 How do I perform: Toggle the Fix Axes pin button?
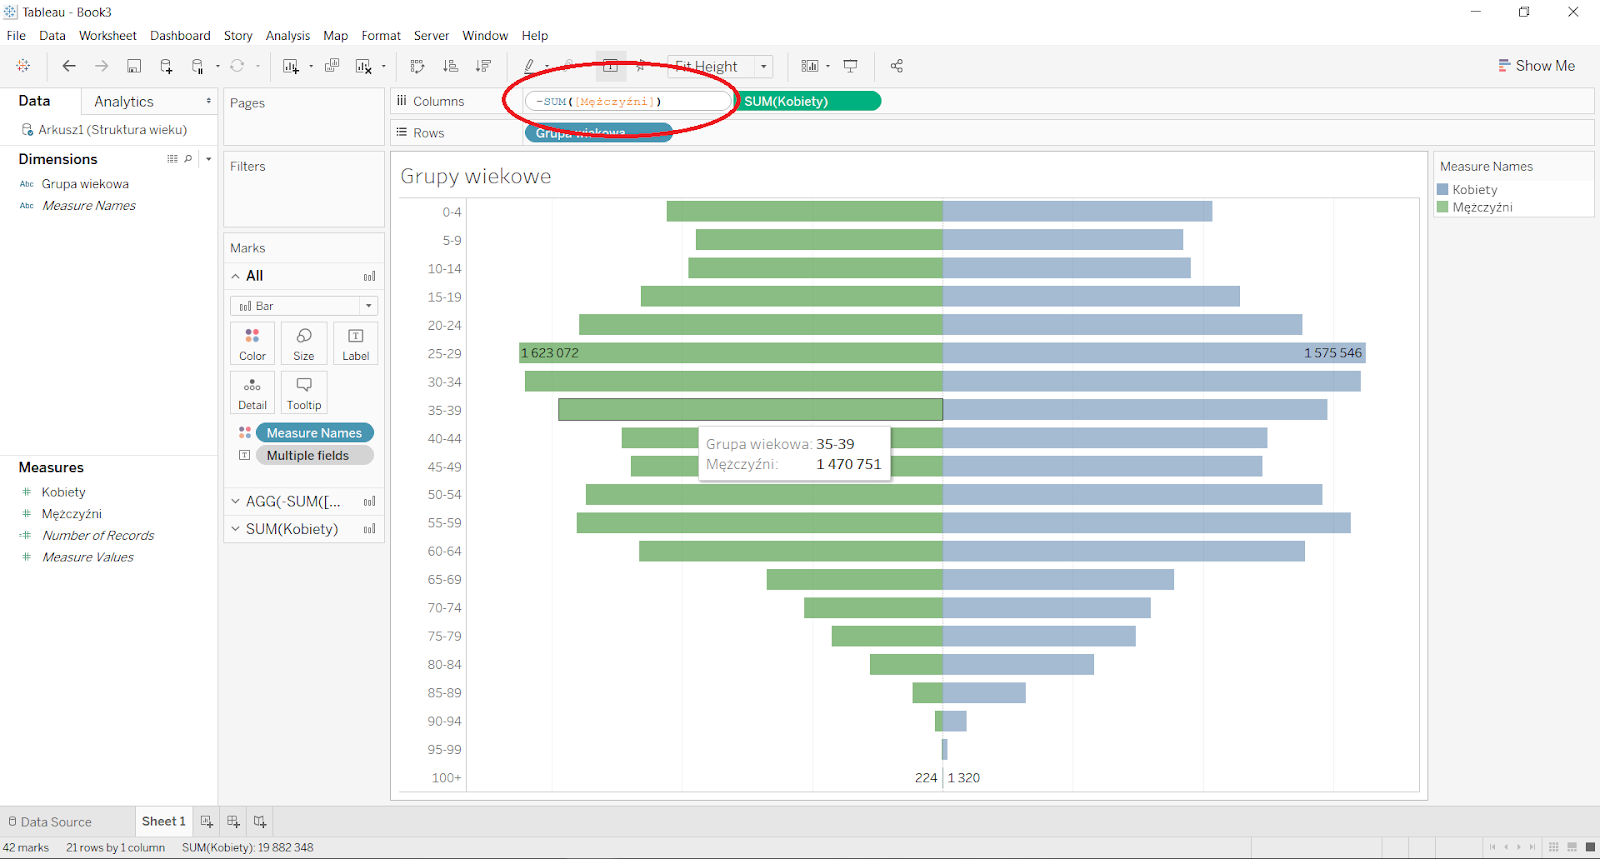point(641,66)
